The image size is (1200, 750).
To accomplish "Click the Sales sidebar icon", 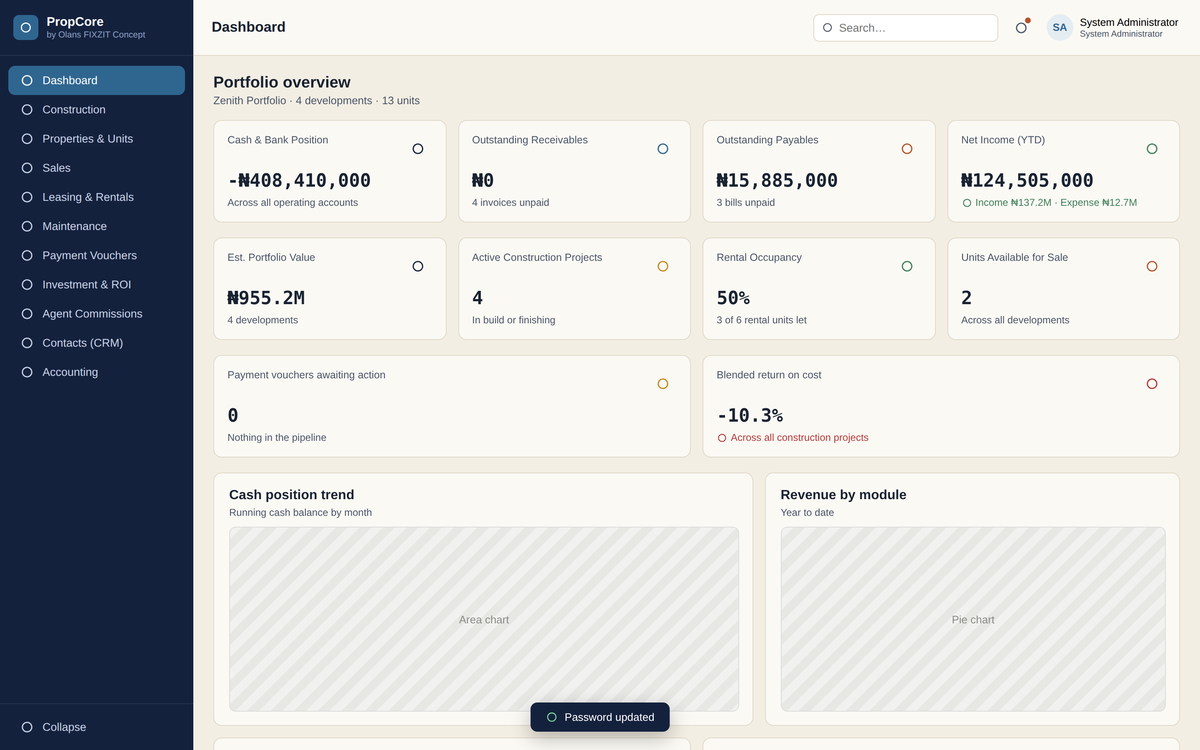I will pos(27,168).
